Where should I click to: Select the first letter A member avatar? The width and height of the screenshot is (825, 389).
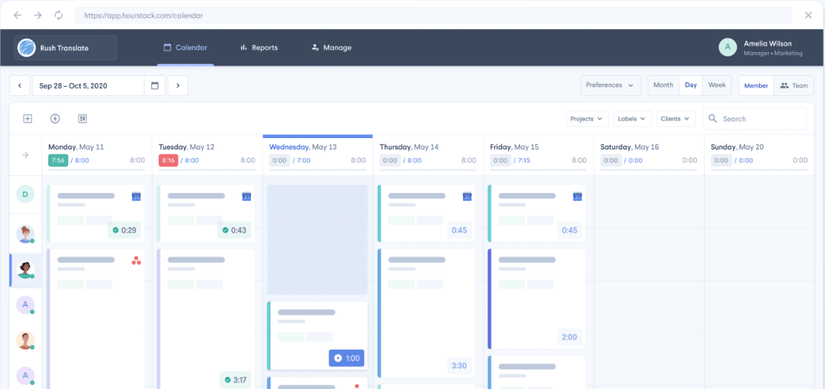tap(25, 305)
